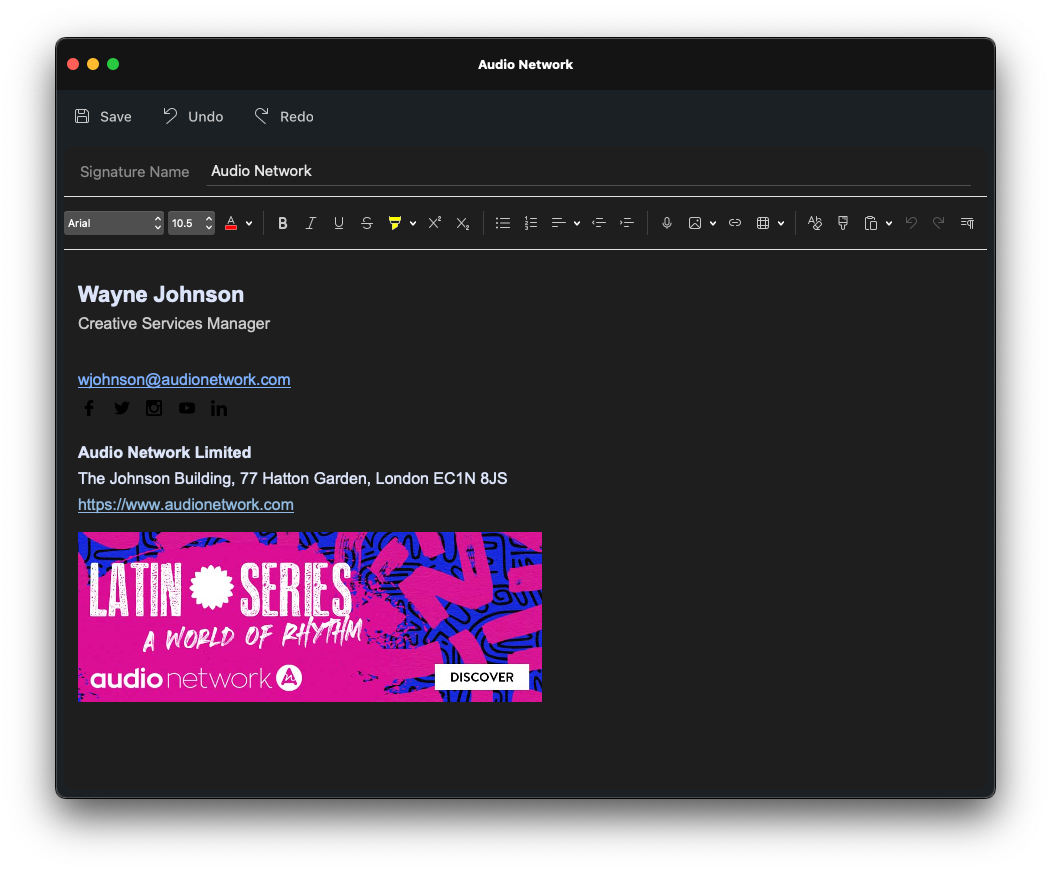
Task: Click the superscript icon
Action: tap(435, 223)
